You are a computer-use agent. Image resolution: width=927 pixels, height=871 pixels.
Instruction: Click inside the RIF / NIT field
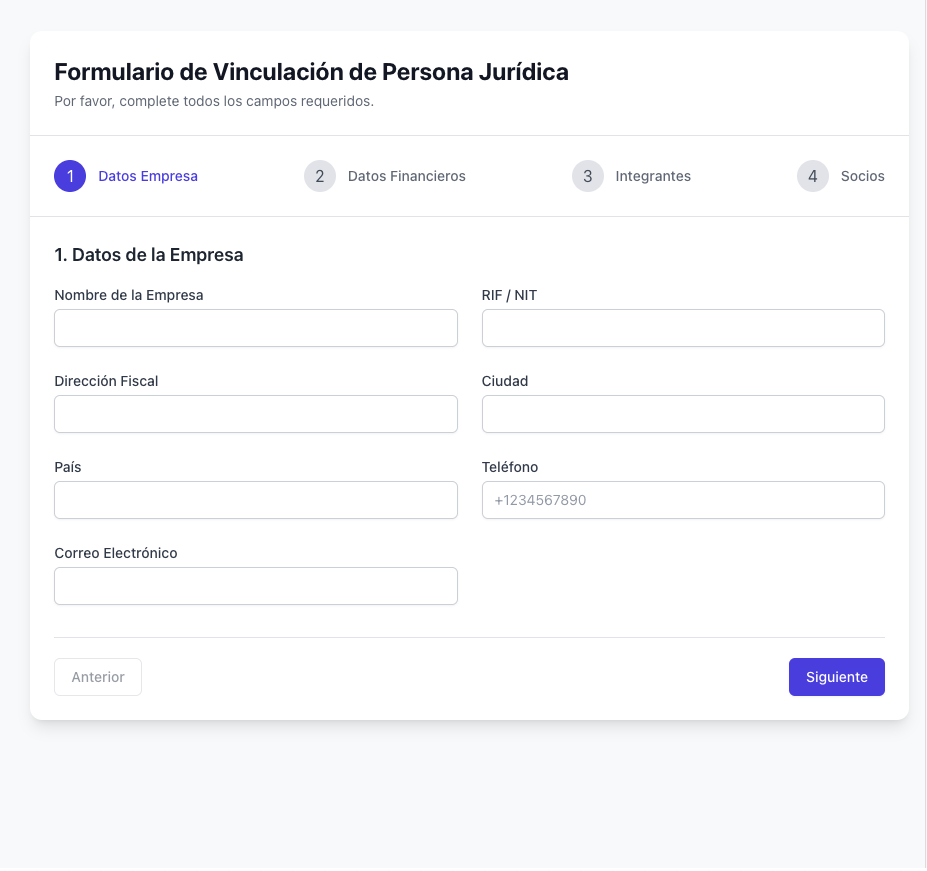click(683, 328)
